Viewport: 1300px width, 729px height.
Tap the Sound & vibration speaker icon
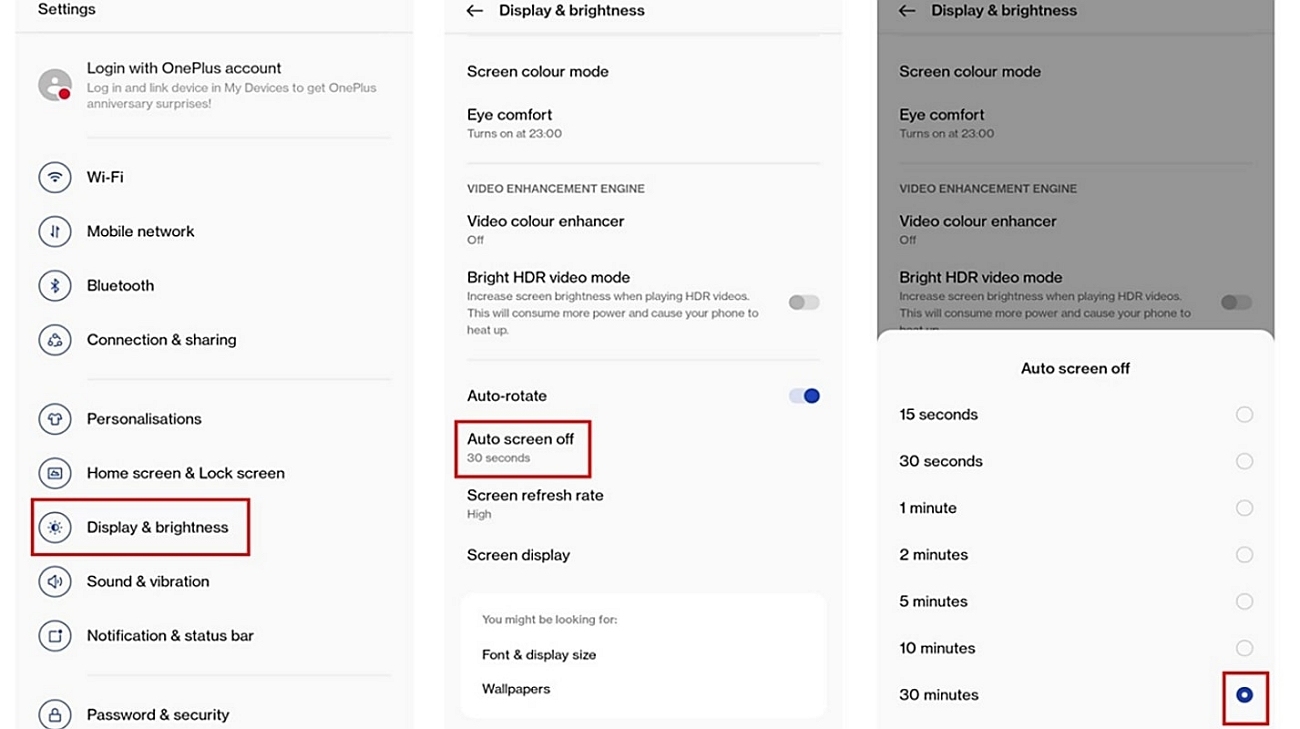tap(55, 581)
